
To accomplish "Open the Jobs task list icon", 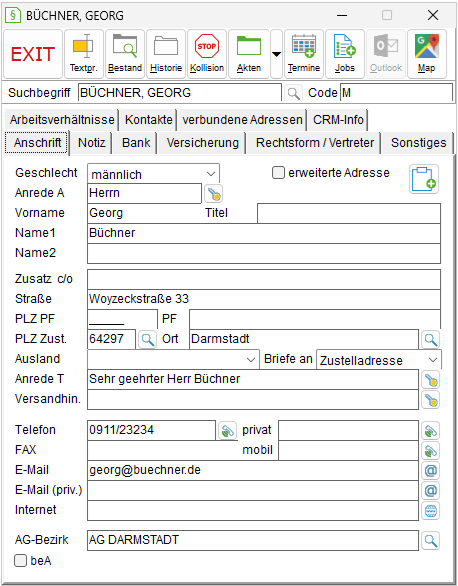I will [345, 54].
